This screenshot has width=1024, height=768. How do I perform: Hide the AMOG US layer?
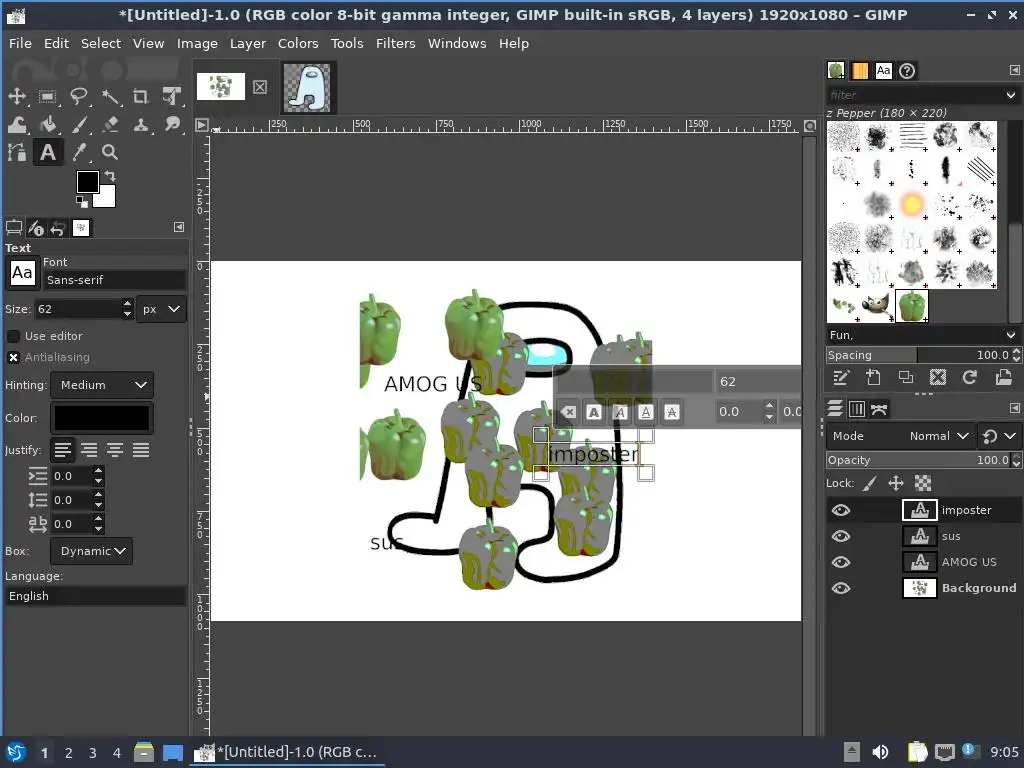(x=841, y=562)
